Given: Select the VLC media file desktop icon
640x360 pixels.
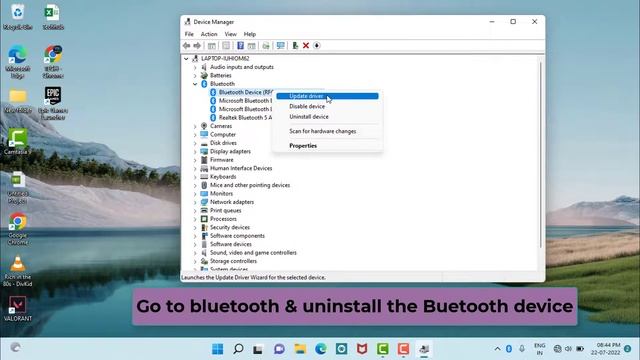Looking at the screenshot, I should (18, 271).
